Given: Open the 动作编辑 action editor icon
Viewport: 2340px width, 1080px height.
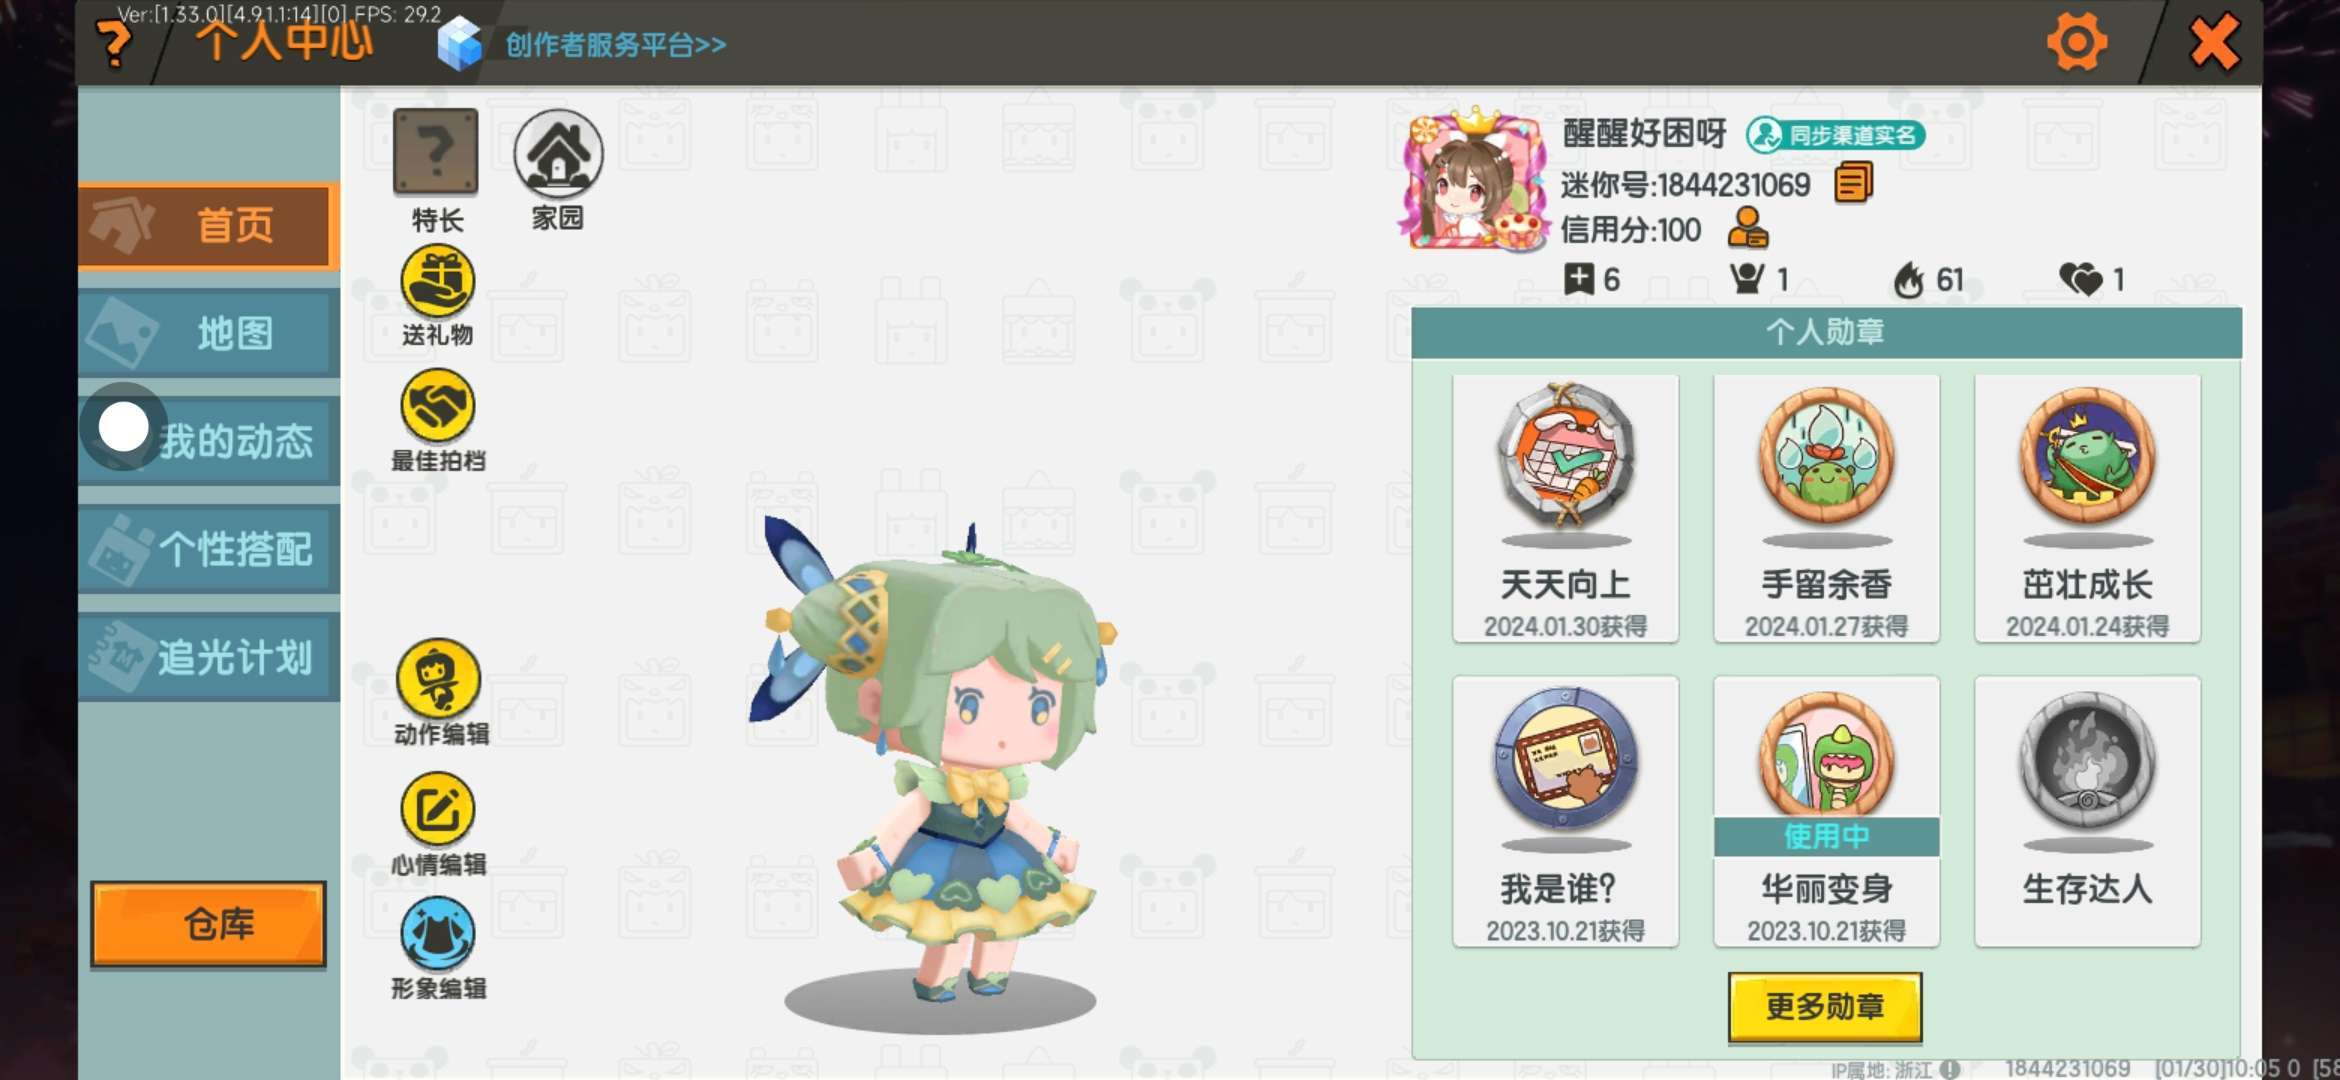Looking at the screenshot, I should click(438, 678).
